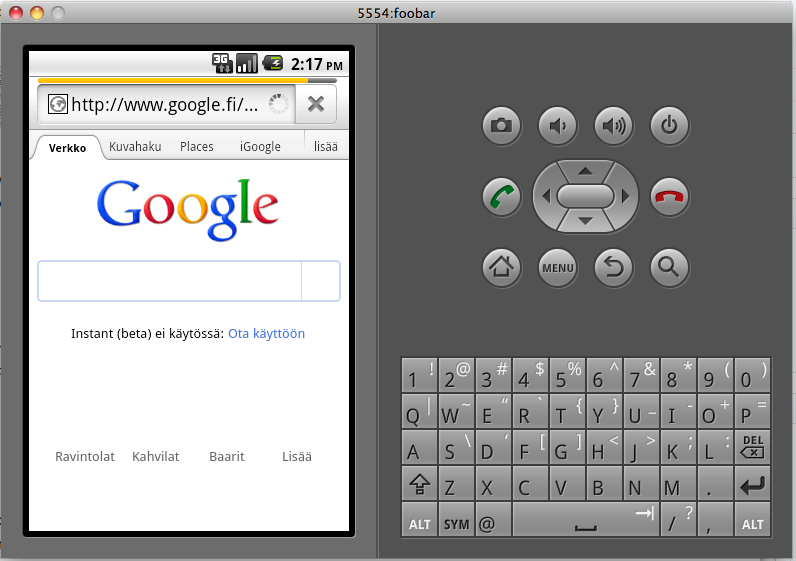
Task: Click the red end call button
Action: [670, 196]
